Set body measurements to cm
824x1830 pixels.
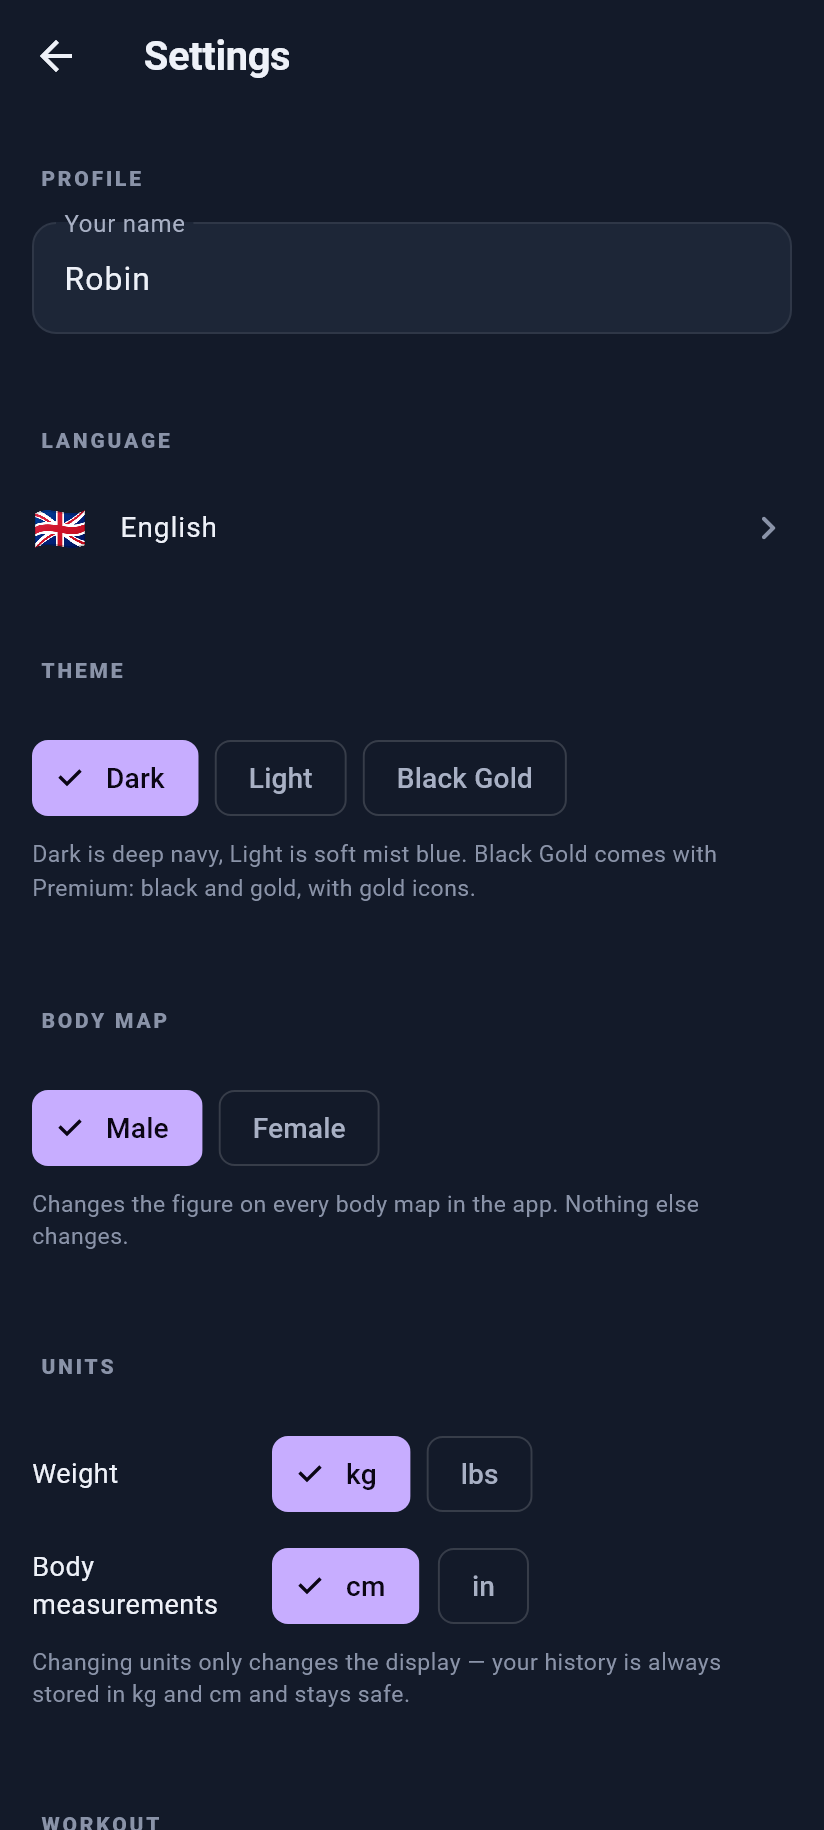click(346, 1586)
